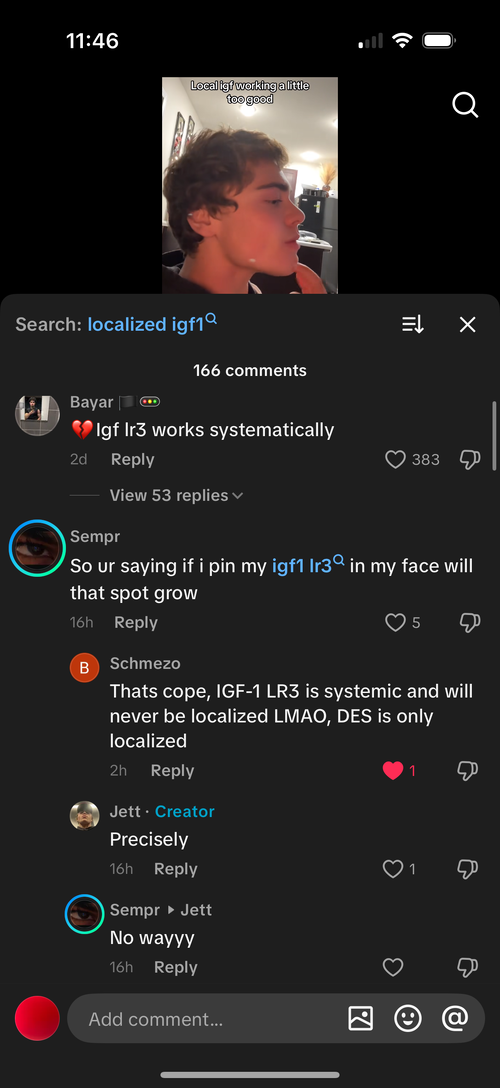Dislike Bayar's Igf lr3 comment

469,459
